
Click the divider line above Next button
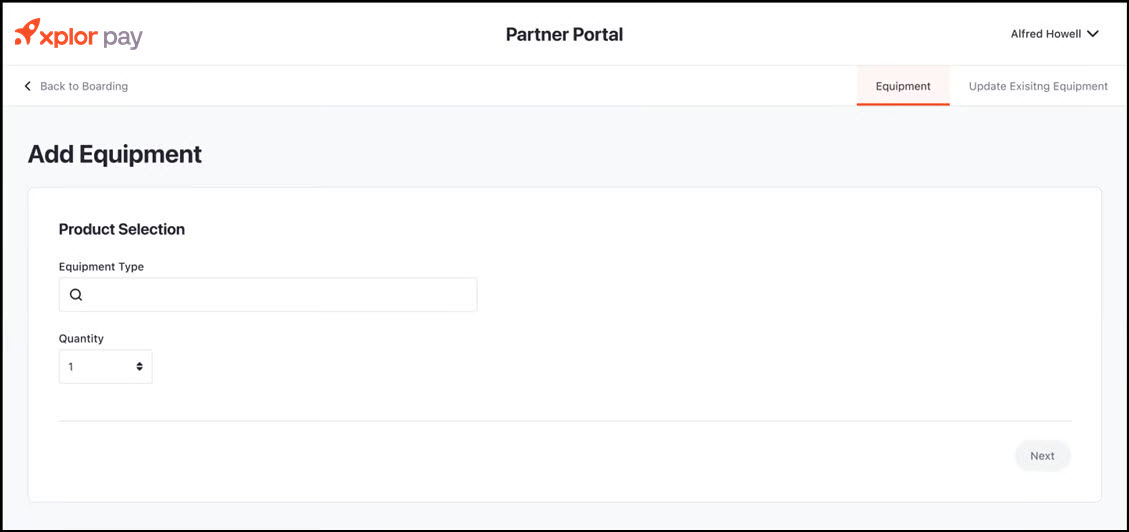point(565,421)
